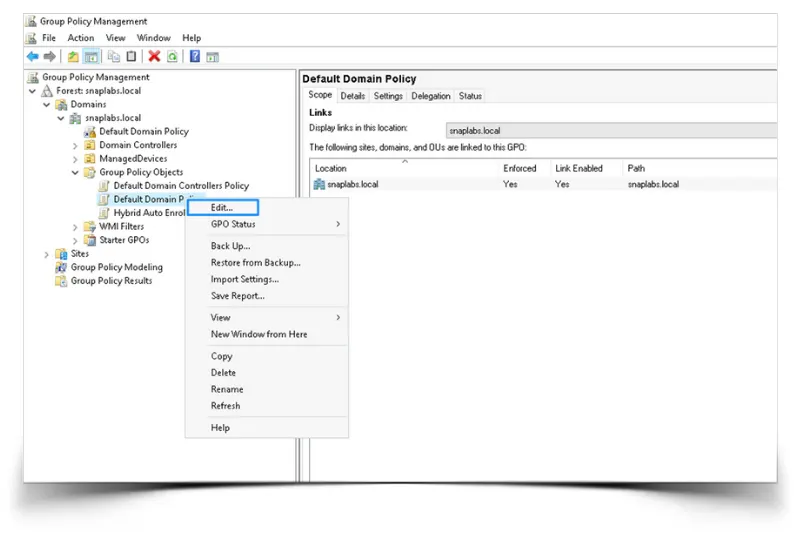Click the Up One Level folder icon
The image size is (800, 533).
pyautogui.click(x=73, y=57)
